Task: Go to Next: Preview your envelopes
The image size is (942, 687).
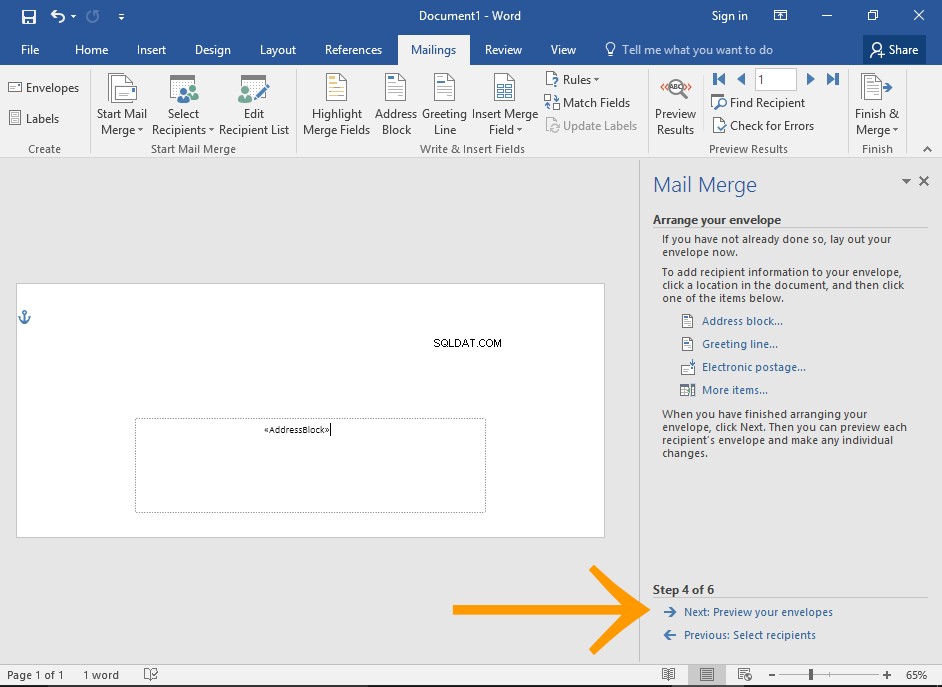Action: (758, 612)
